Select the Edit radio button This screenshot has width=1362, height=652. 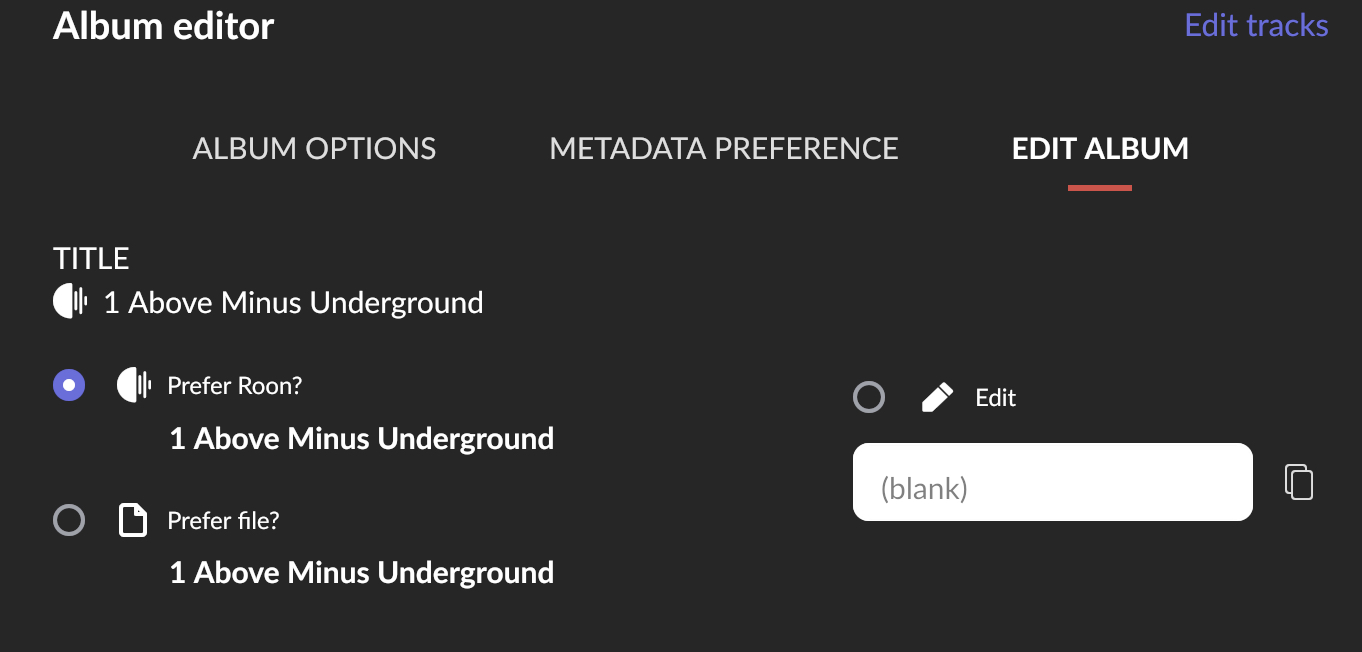[x=869, y=396]
